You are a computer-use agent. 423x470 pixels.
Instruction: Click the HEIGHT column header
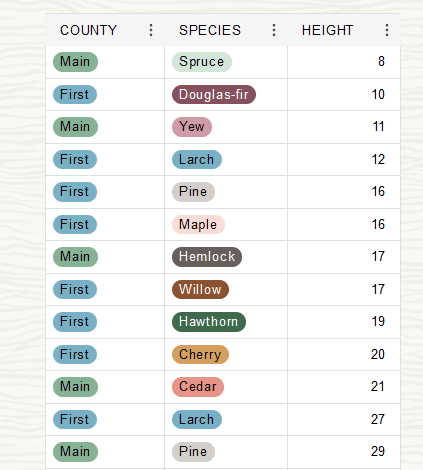327,30
